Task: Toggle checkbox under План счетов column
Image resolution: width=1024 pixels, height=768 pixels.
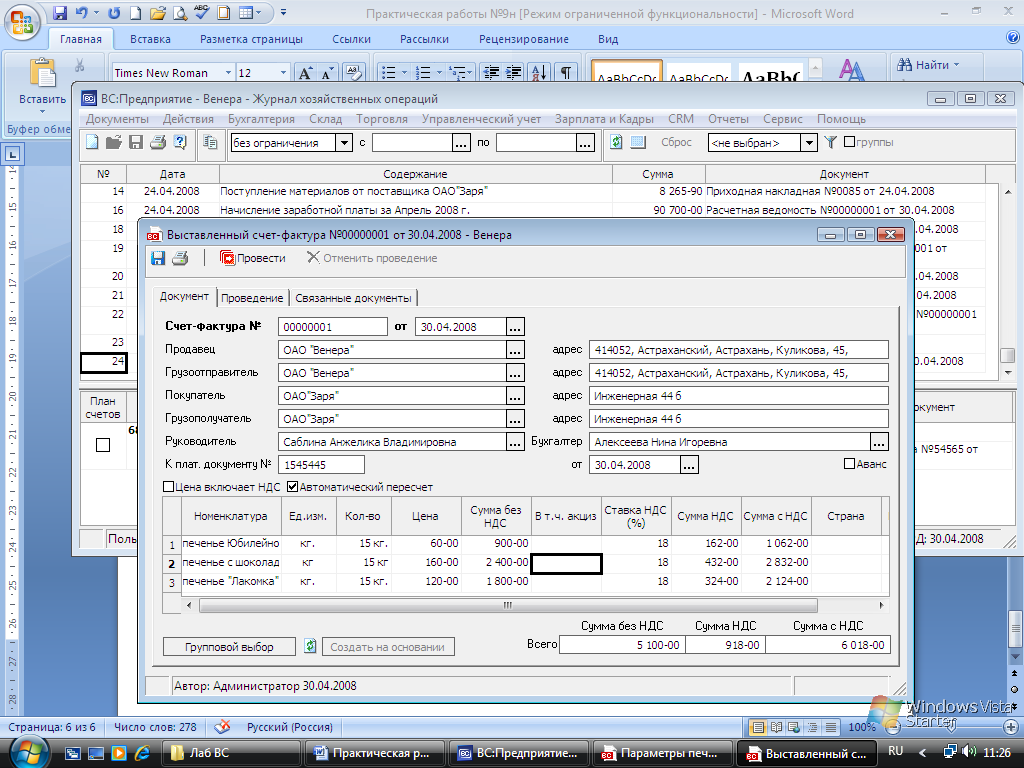Action: pyautogui.click(x=103, y=445)
